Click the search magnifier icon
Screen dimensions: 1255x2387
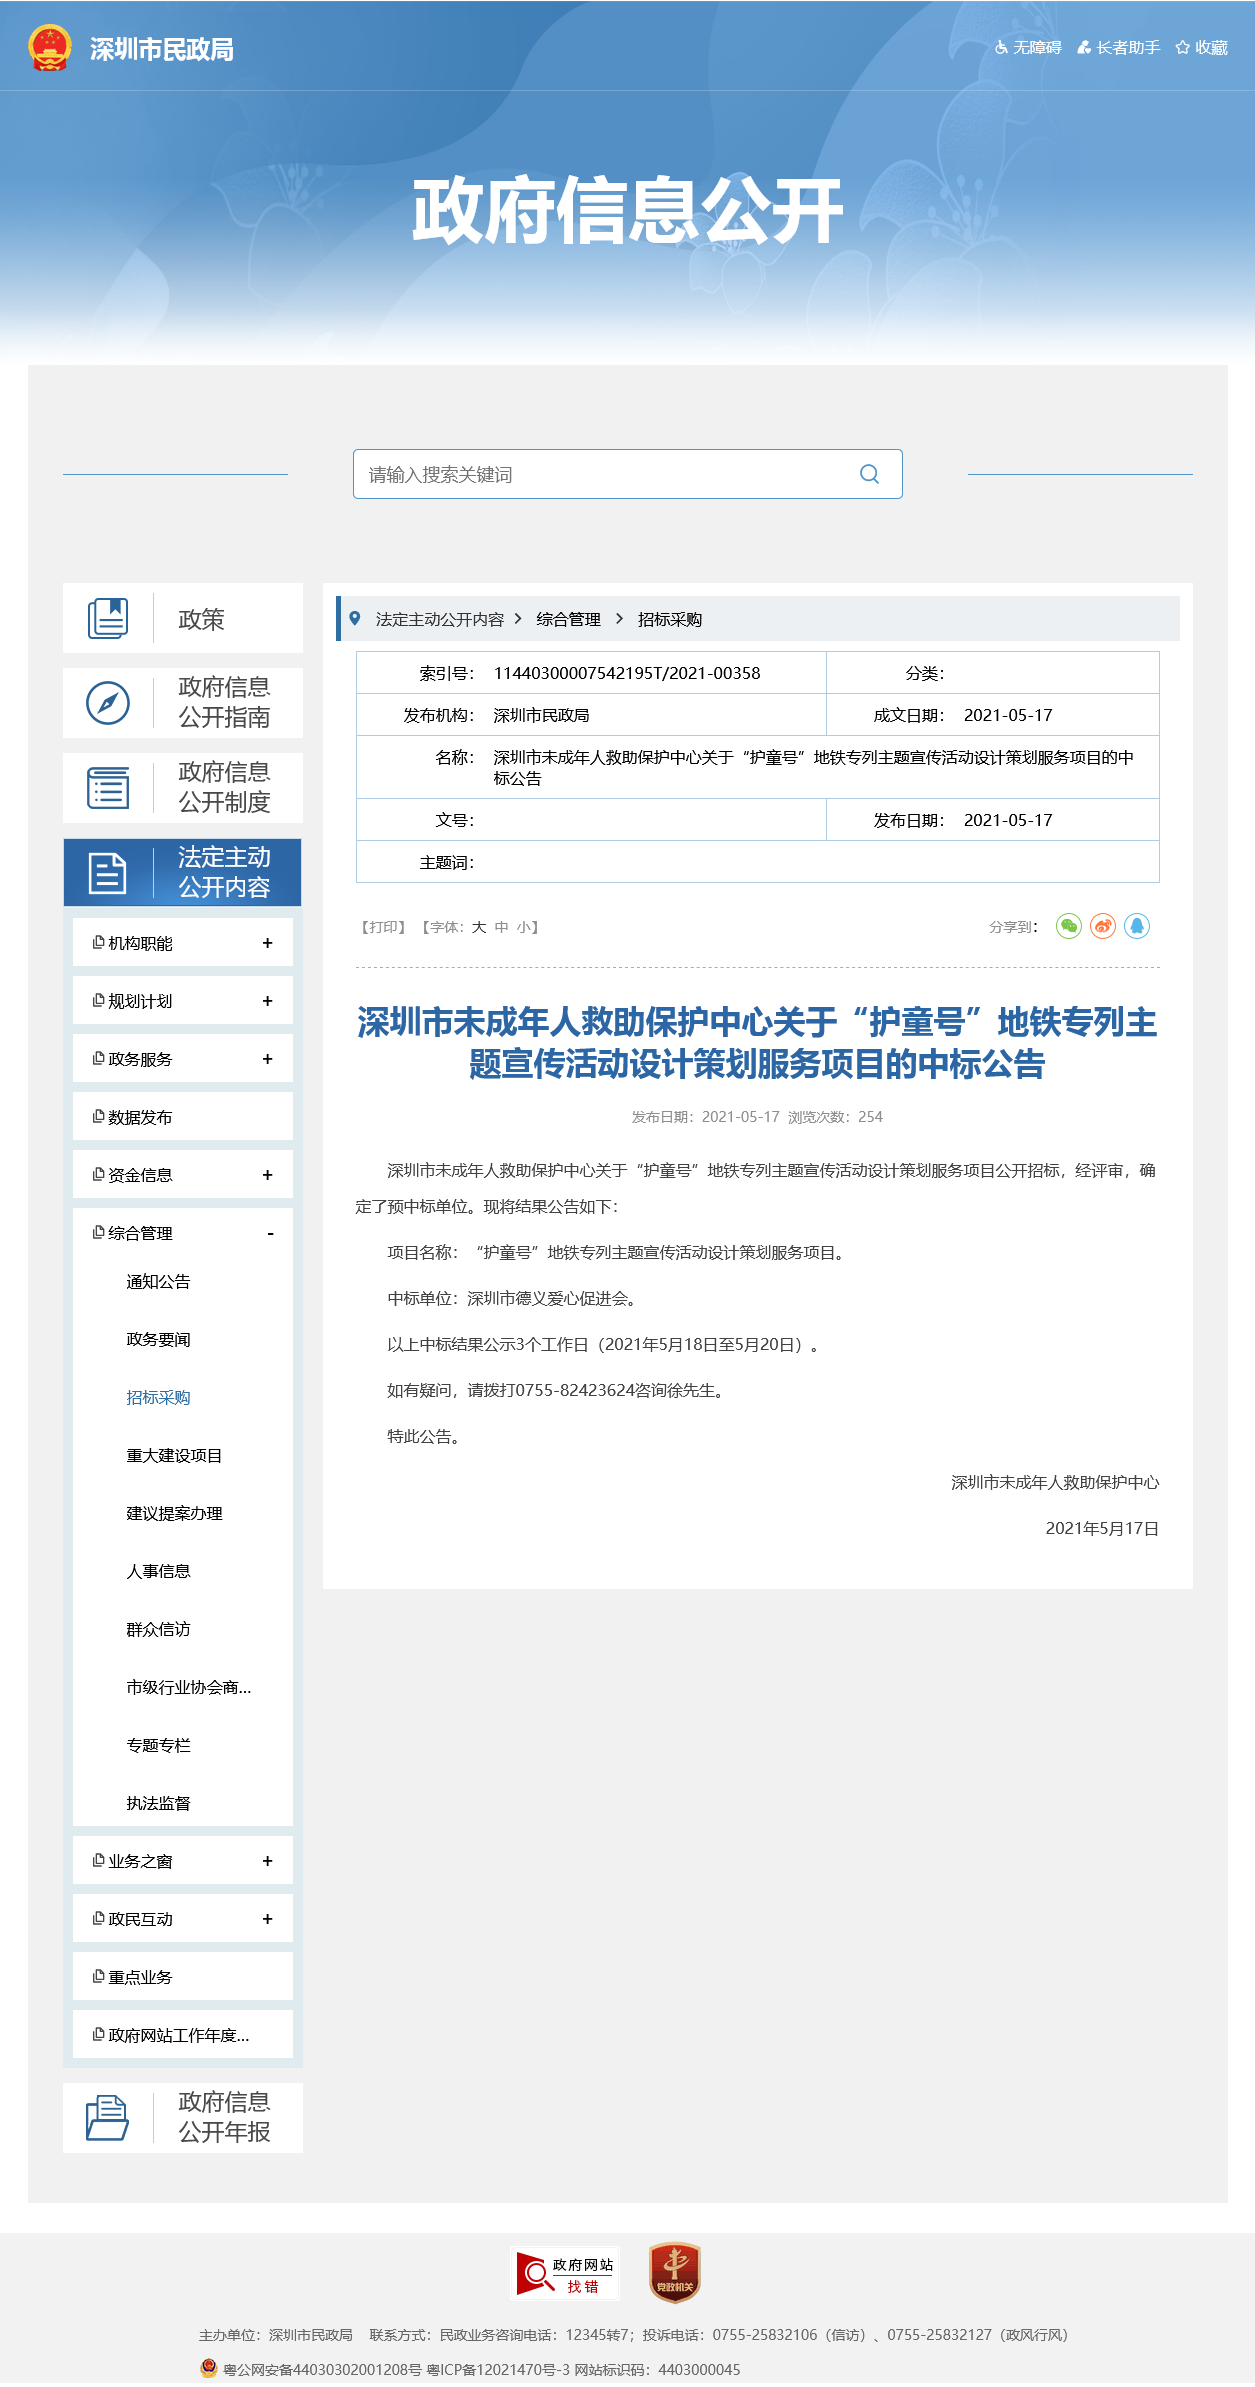click(x=869, y=474)
